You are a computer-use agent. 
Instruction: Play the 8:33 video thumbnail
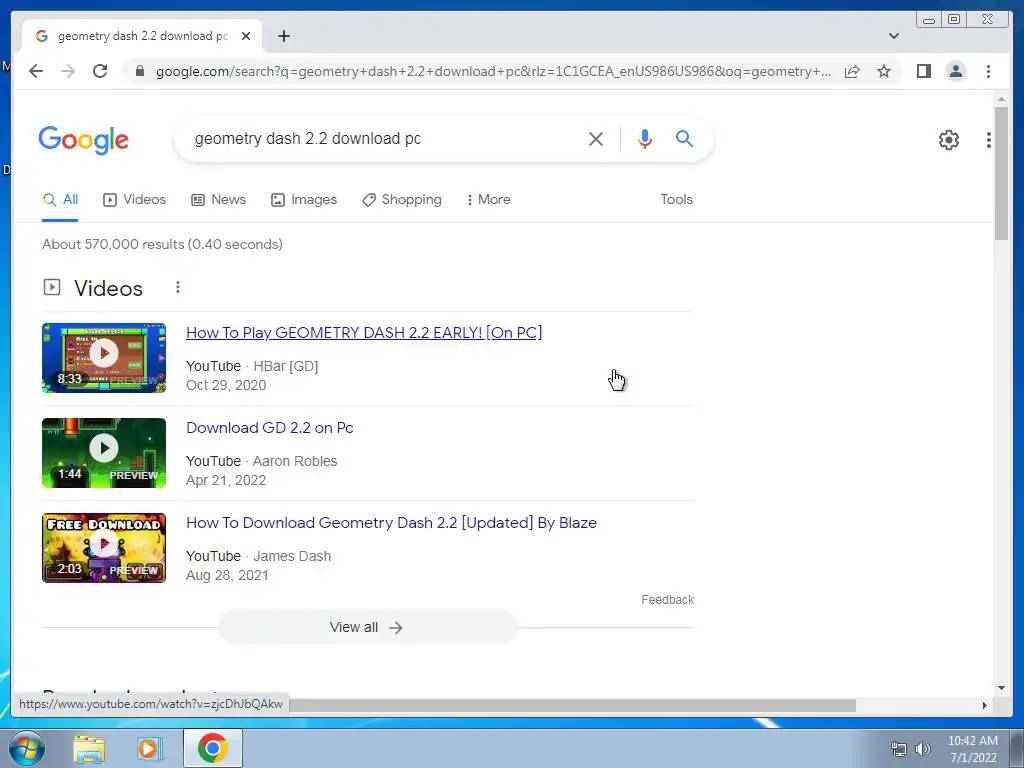(x=104, y=358)
